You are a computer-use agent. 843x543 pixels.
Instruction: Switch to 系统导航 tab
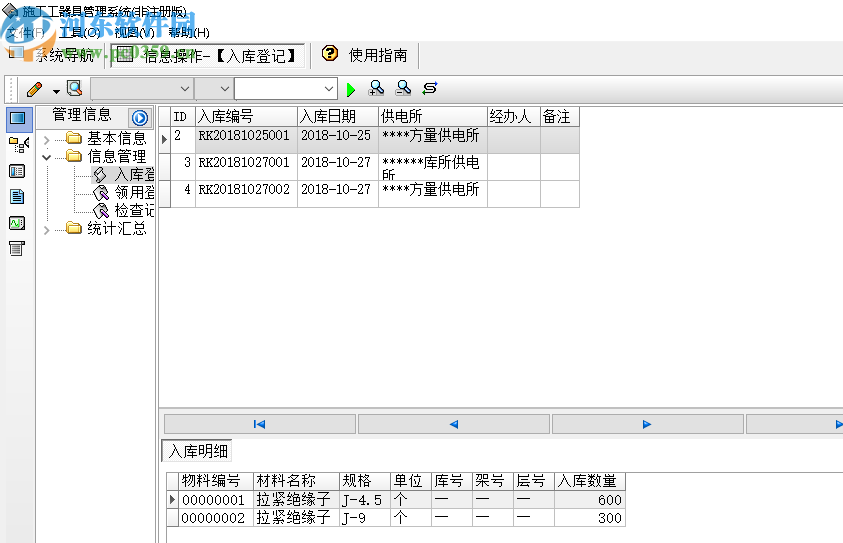52,55
